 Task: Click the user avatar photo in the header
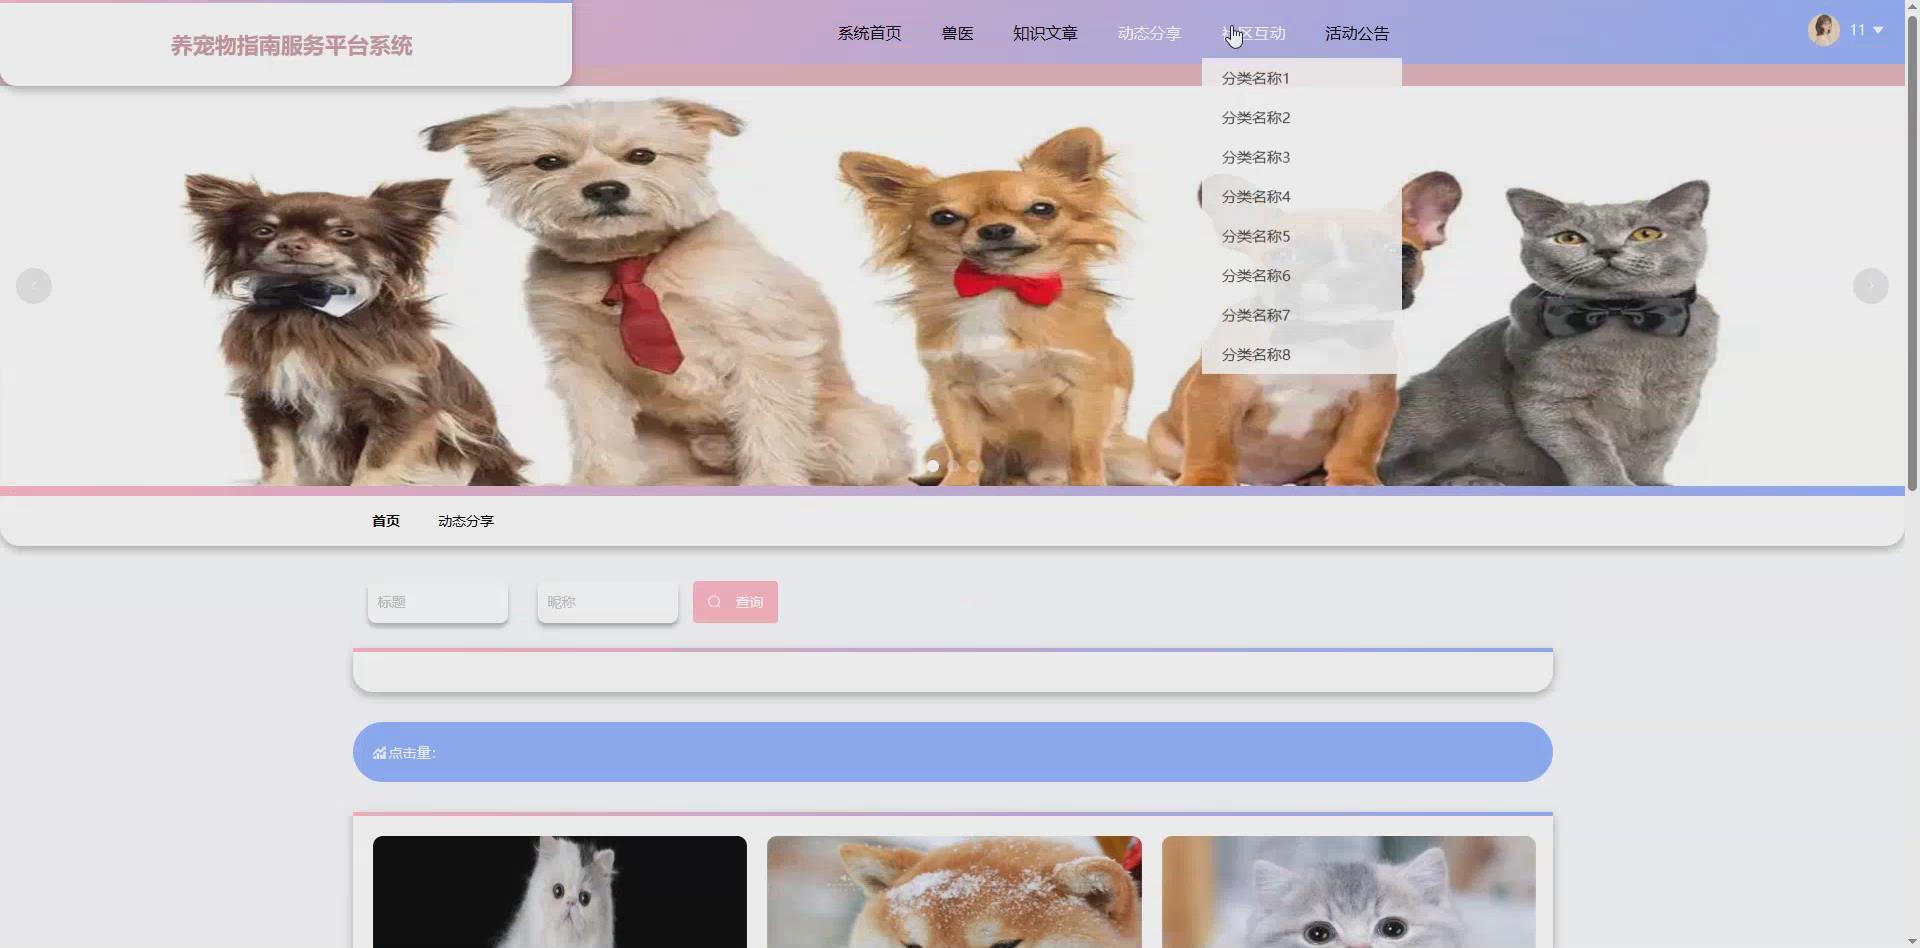pos(1824,29)
